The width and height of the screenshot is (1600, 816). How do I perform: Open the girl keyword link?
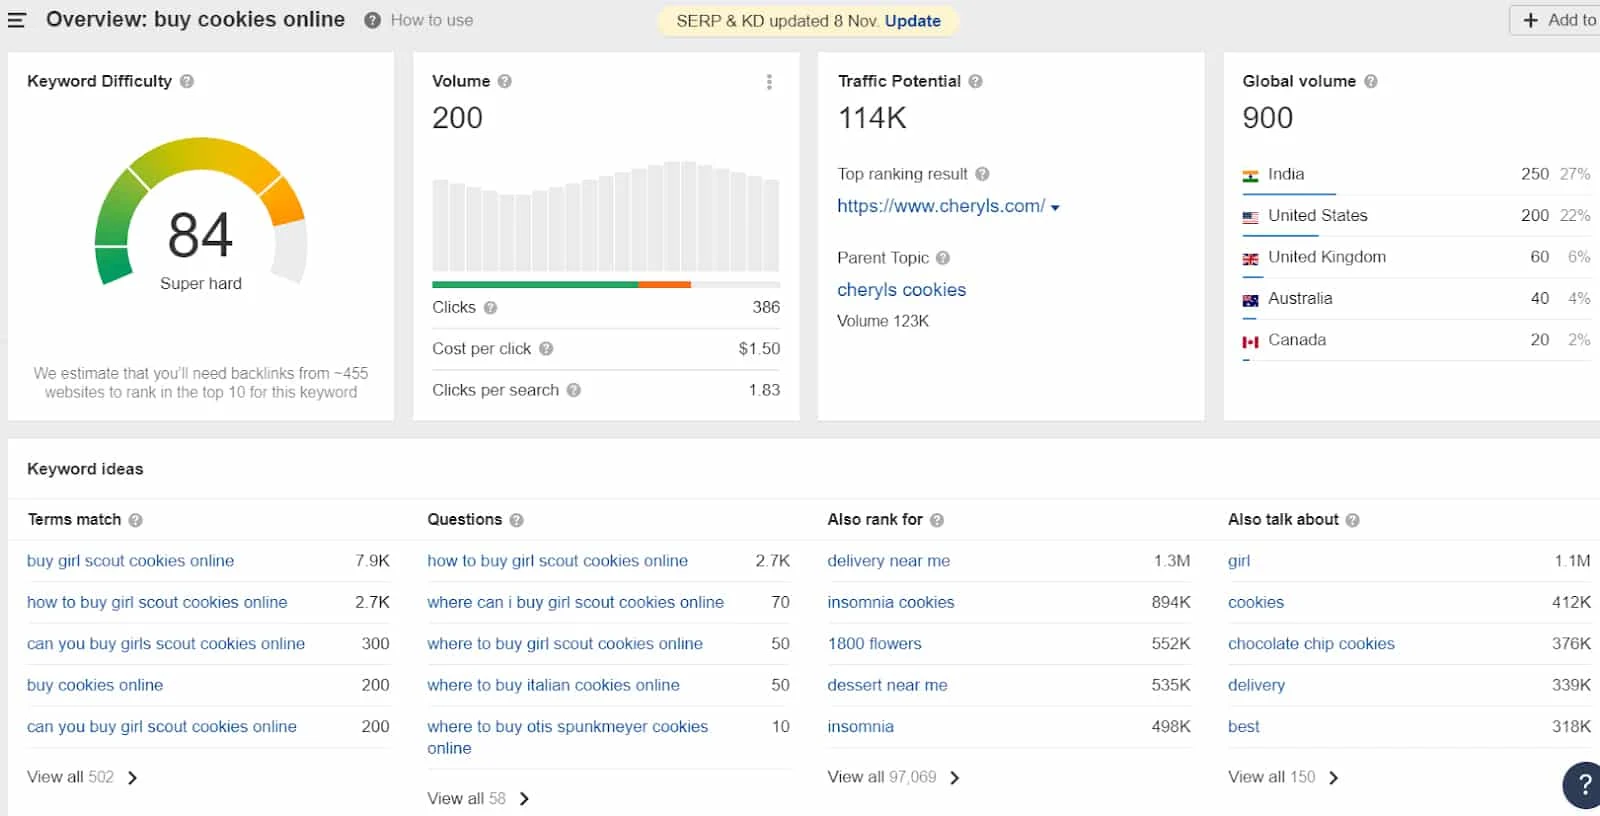pos(1239,561)
